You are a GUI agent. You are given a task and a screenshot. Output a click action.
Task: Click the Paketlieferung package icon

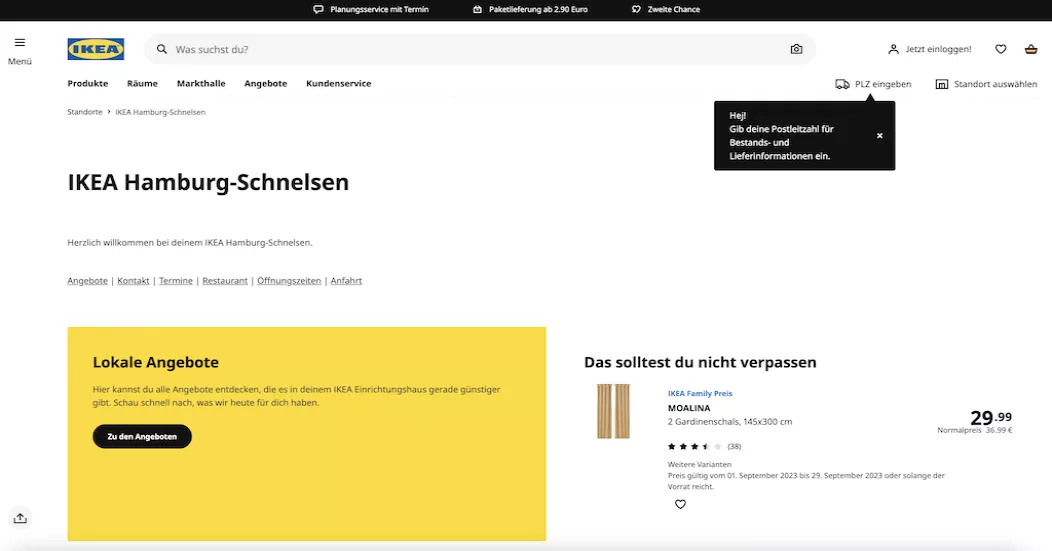pos(477,9)
